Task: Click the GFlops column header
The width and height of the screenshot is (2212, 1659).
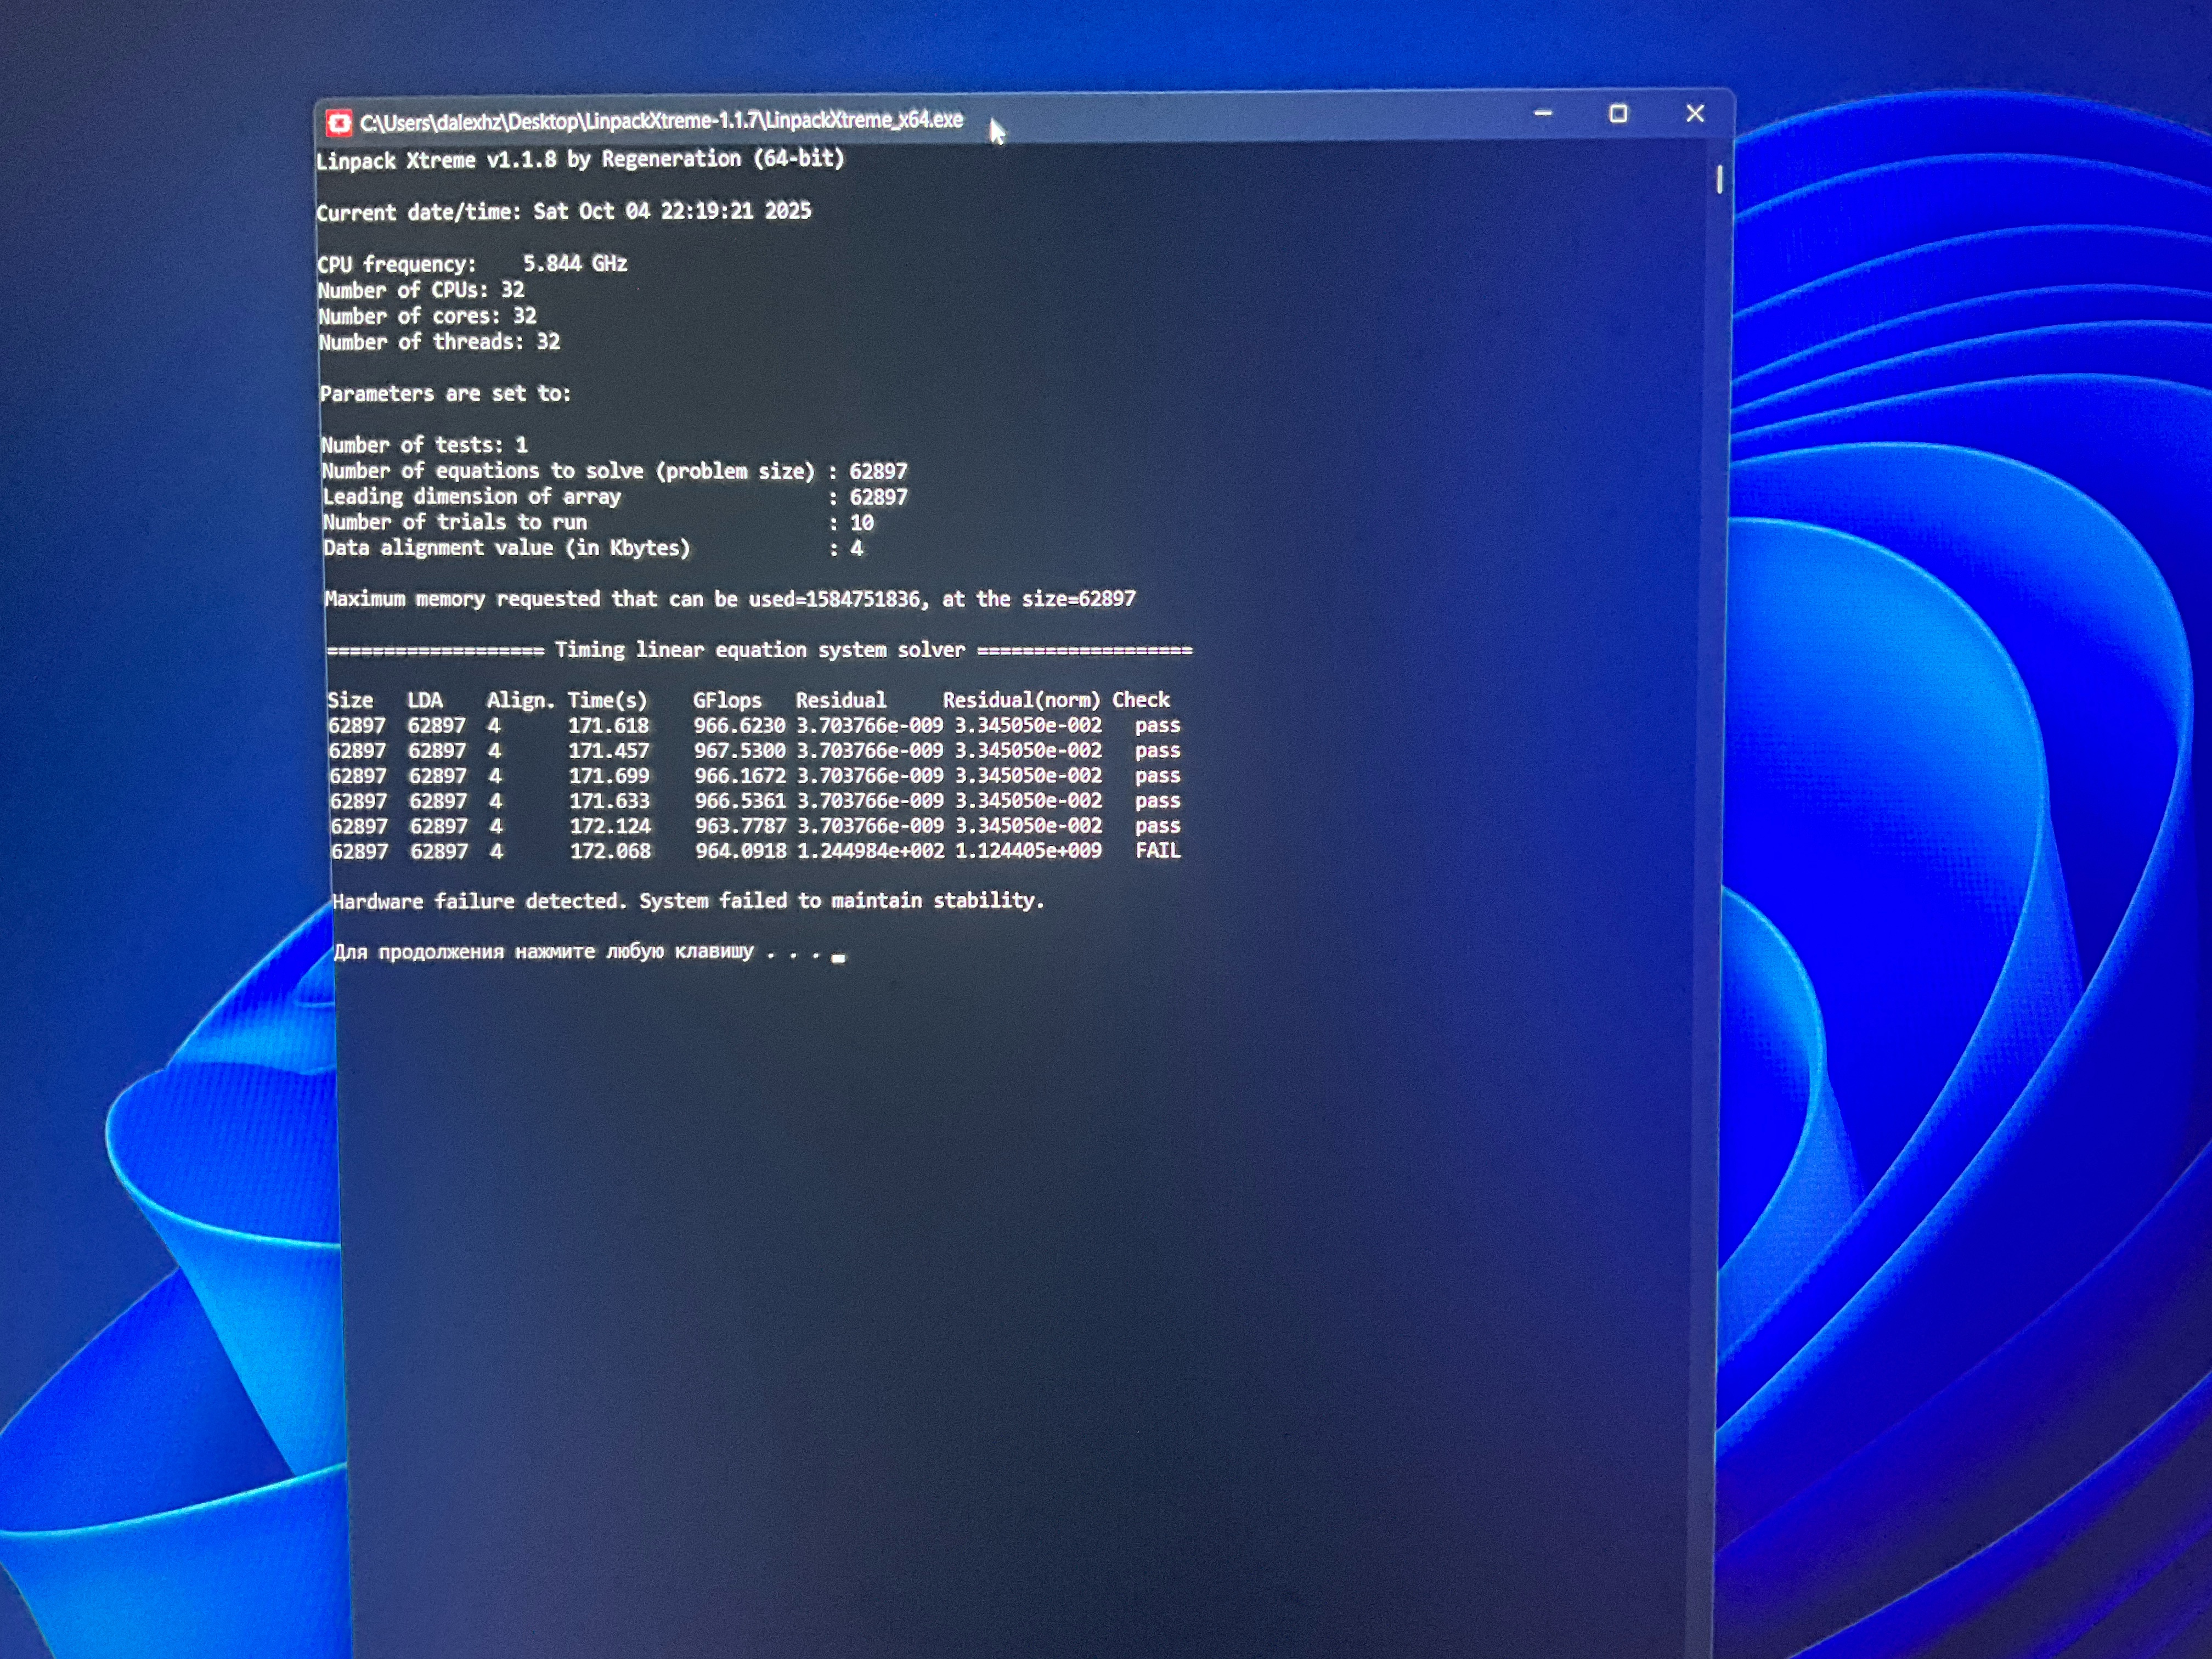Action: click(727, 700)
